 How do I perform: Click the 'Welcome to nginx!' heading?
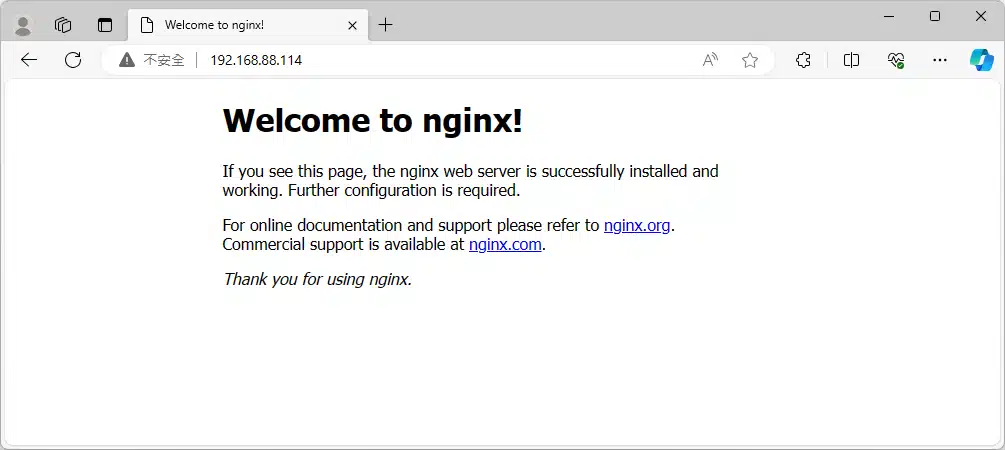[x=372, y=120]
